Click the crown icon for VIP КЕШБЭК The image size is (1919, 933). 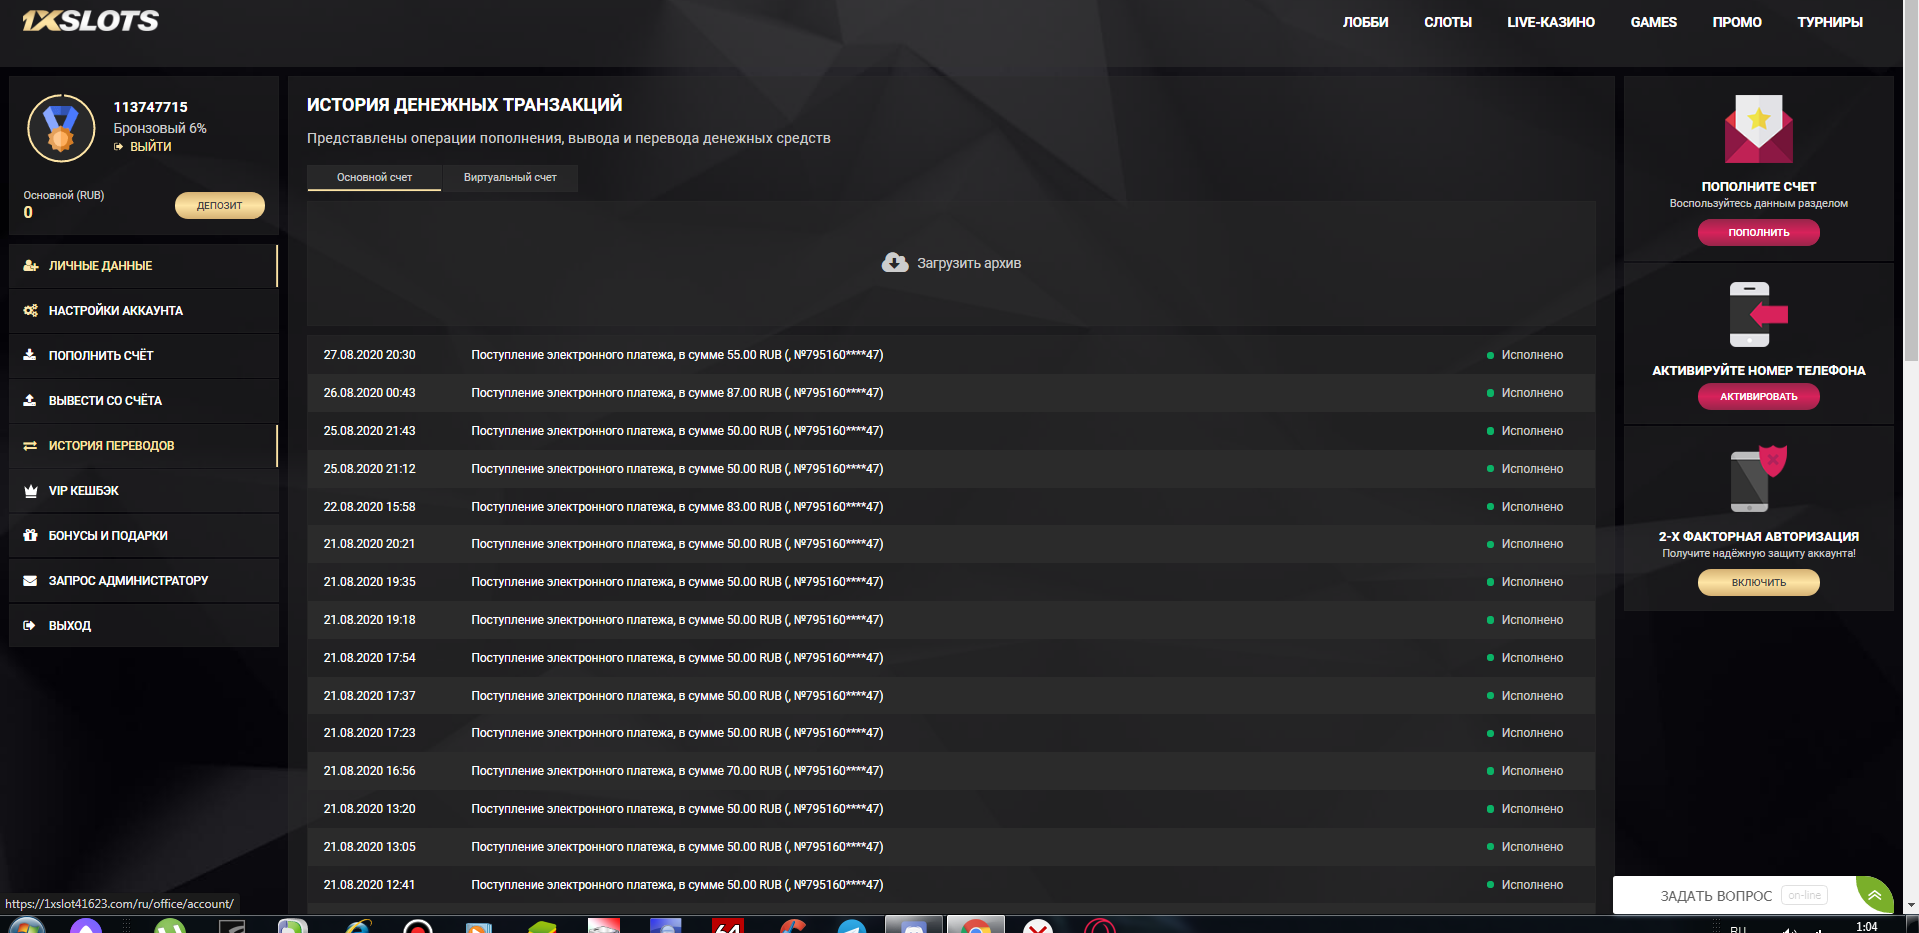click(x=30, y=491)
